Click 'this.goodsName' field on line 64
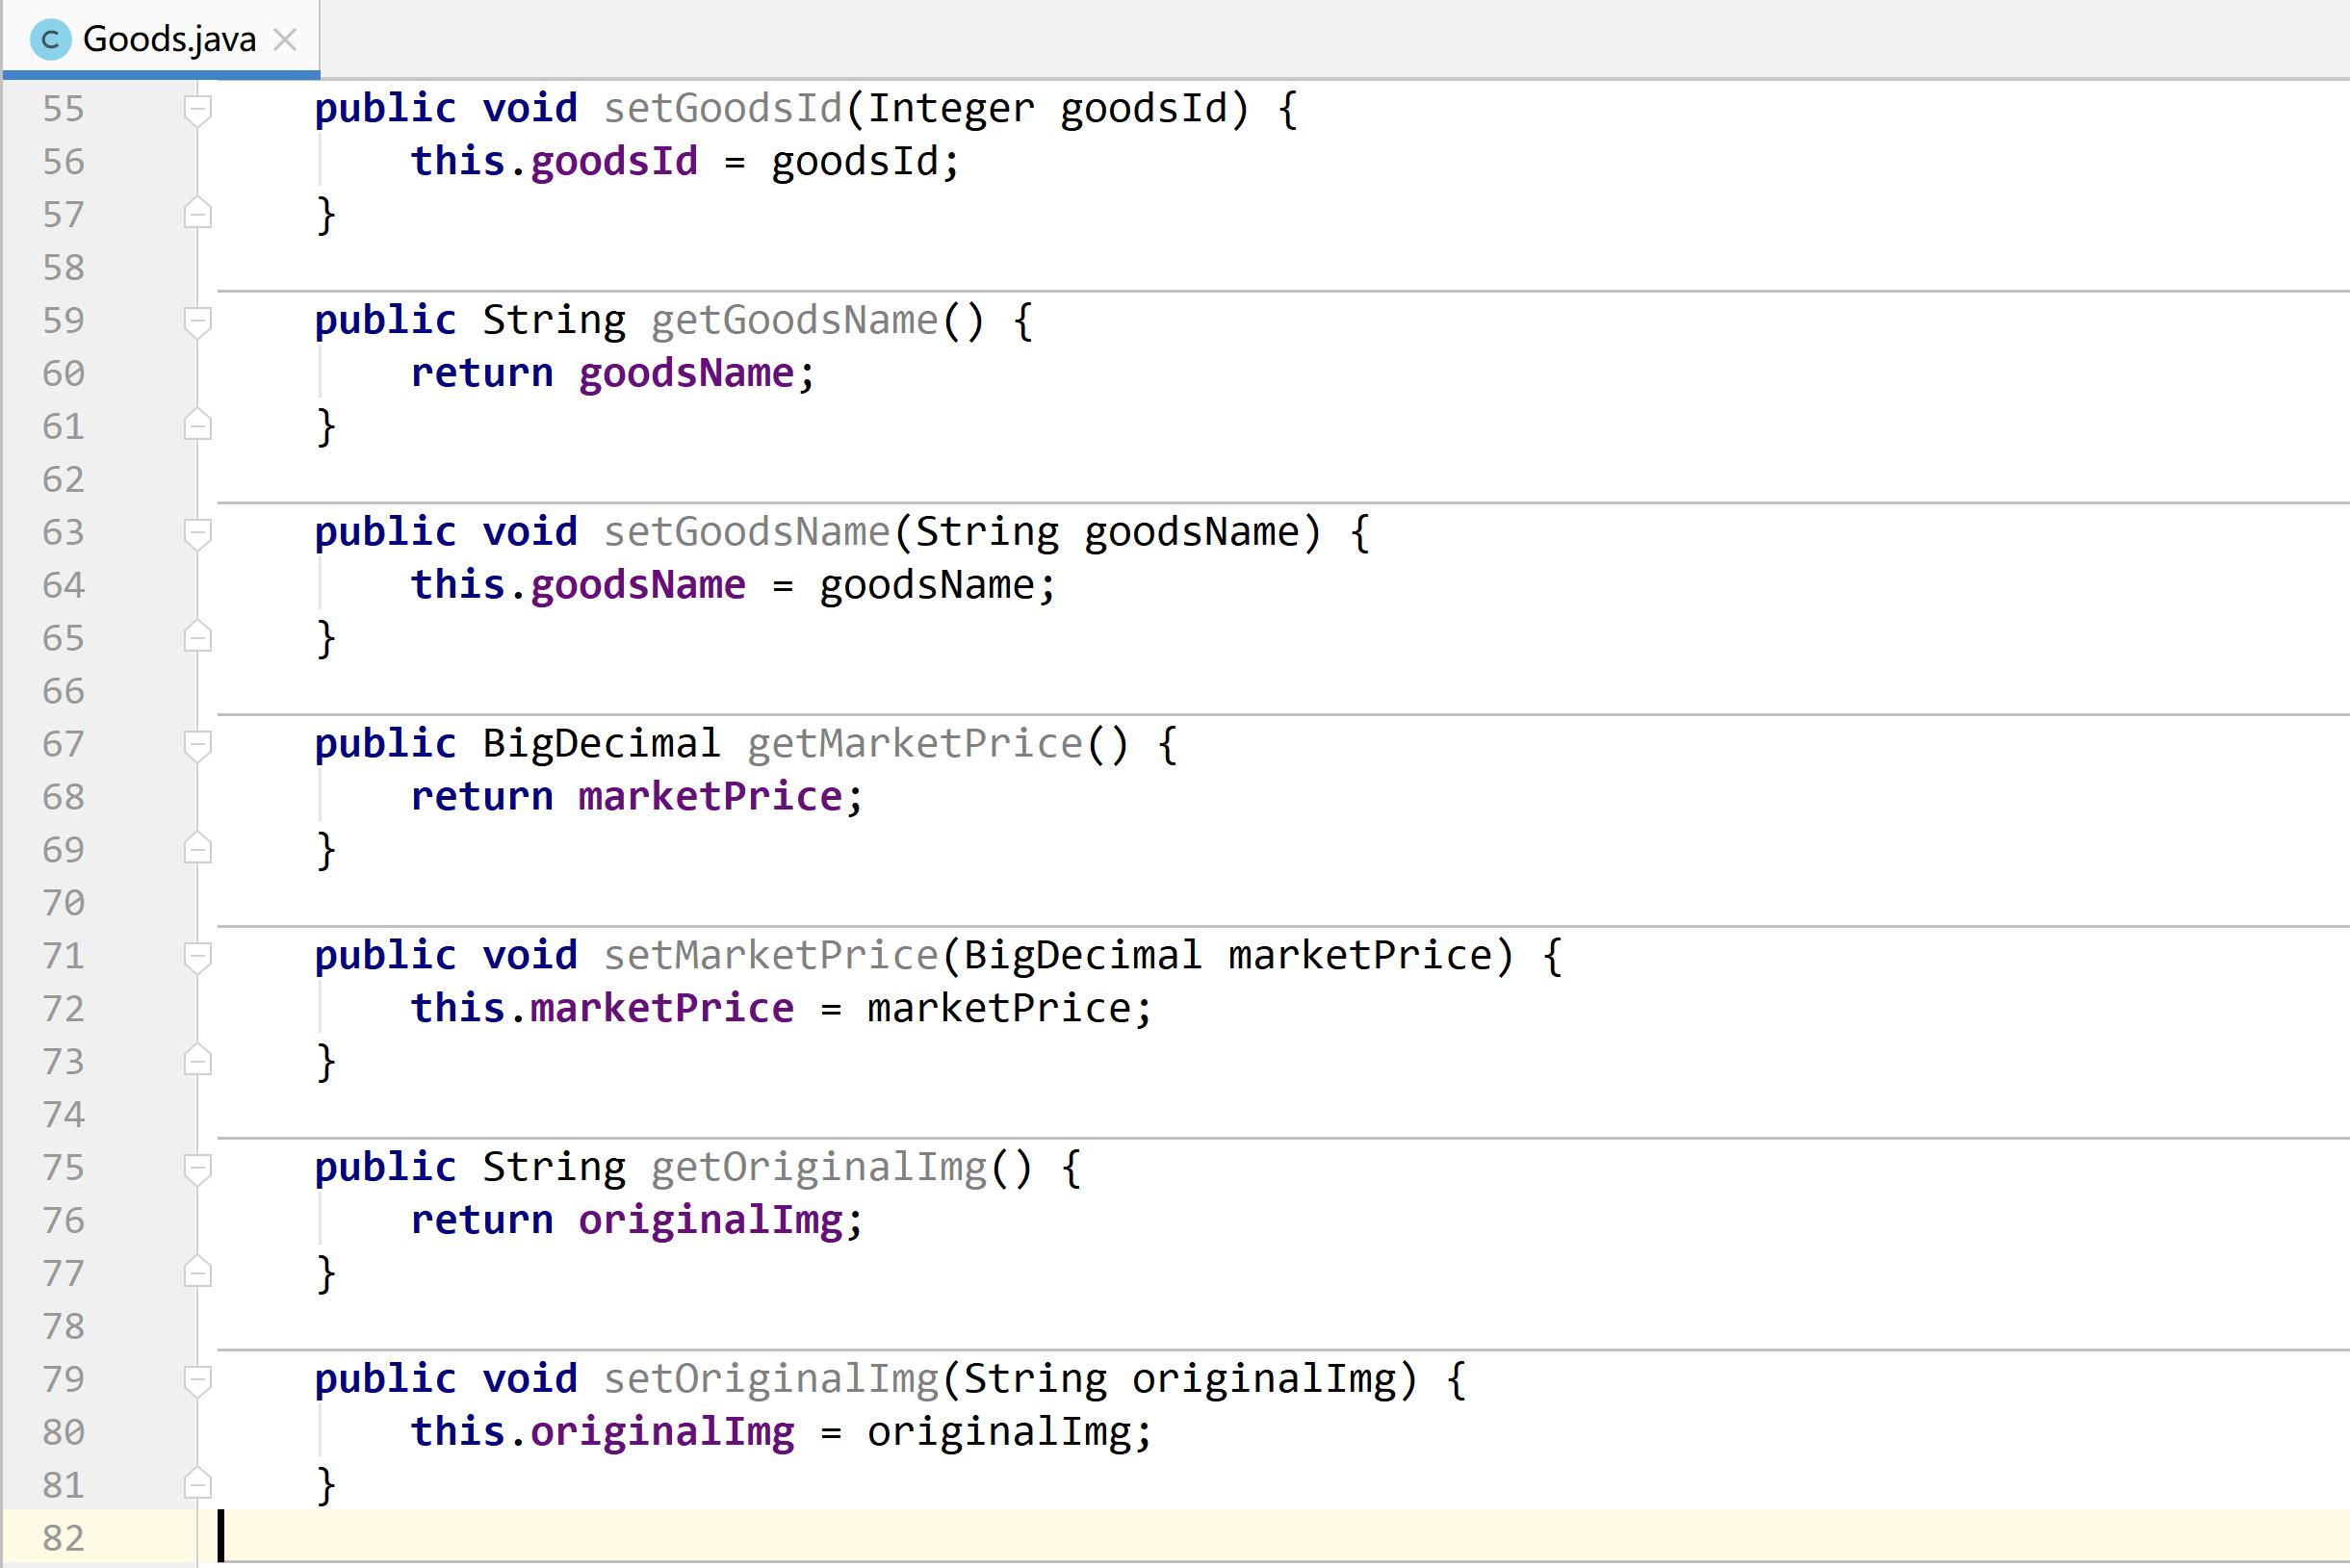Image resolution: width=2350 pixels, height=1568 pixels. click(578, 585)
